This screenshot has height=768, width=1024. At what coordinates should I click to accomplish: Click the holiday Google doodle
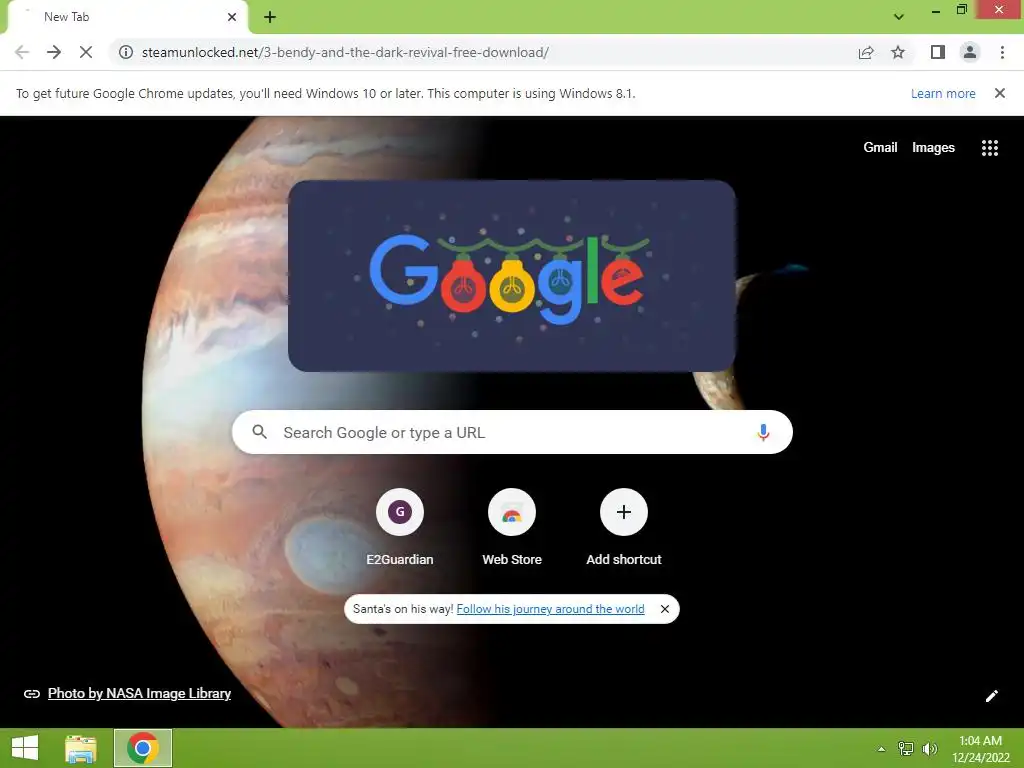512,276
